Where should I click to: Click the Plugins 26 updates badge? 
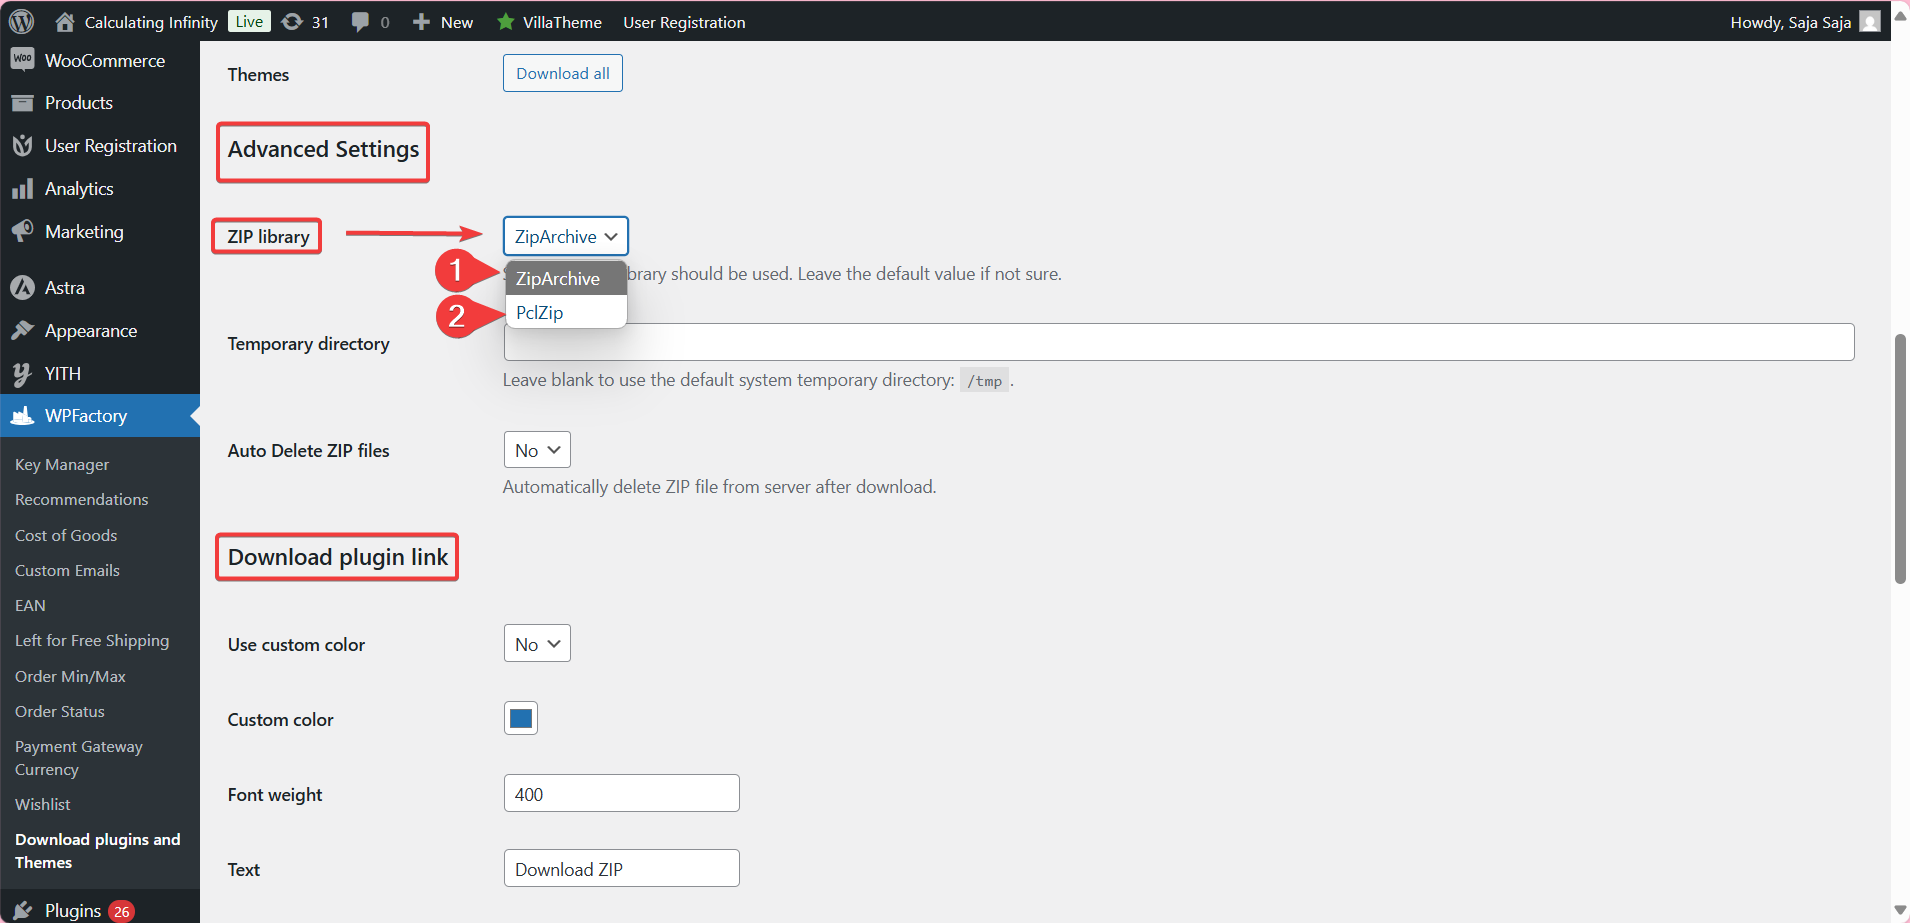coord(122,911)
